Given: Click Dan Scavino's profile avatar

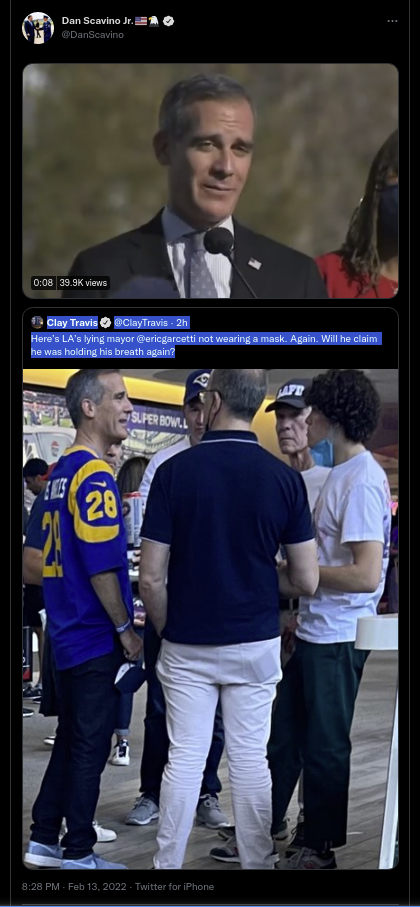Looking at the screenshot, I should click(x=38, y=27).
